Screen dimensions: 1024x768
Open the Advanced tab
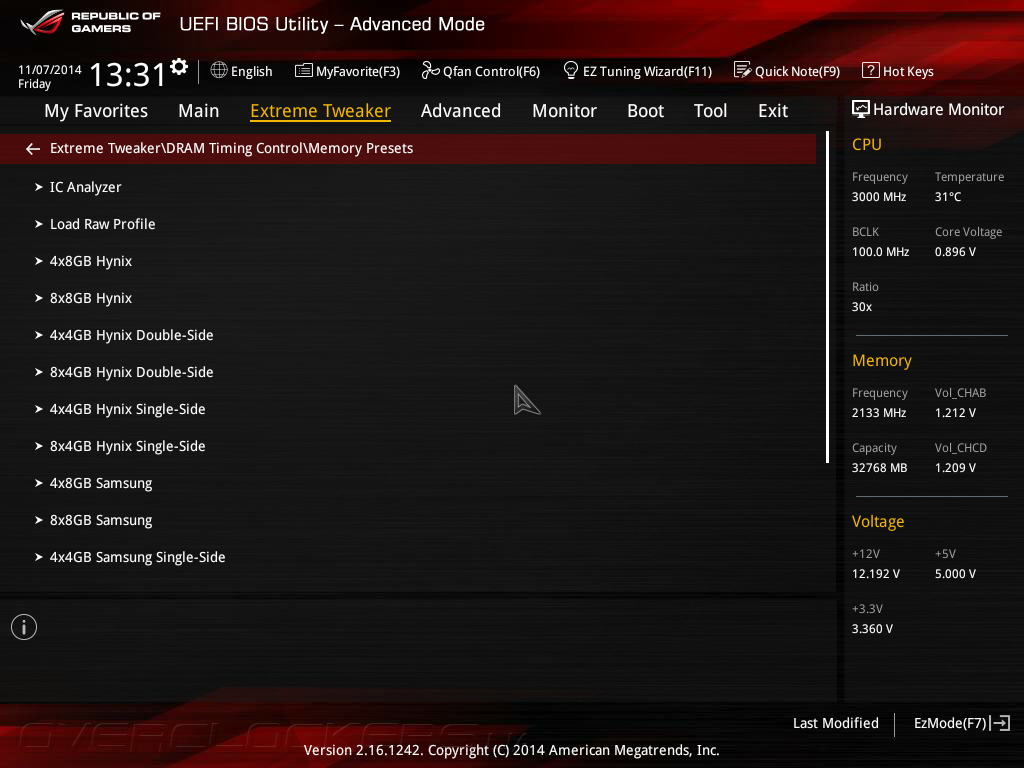tap(460, 111)
